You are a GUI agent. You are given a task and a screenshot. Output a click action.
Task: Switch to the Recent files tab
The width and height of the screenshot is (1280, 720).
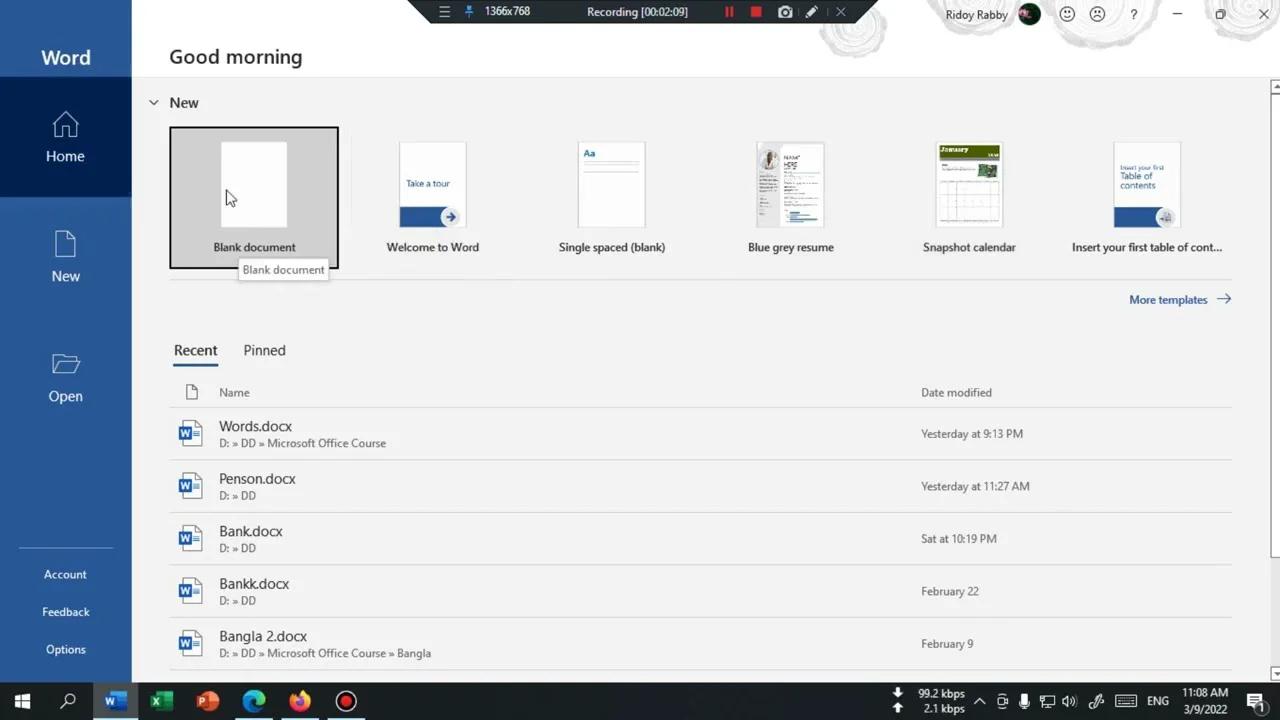coord(195,350)
